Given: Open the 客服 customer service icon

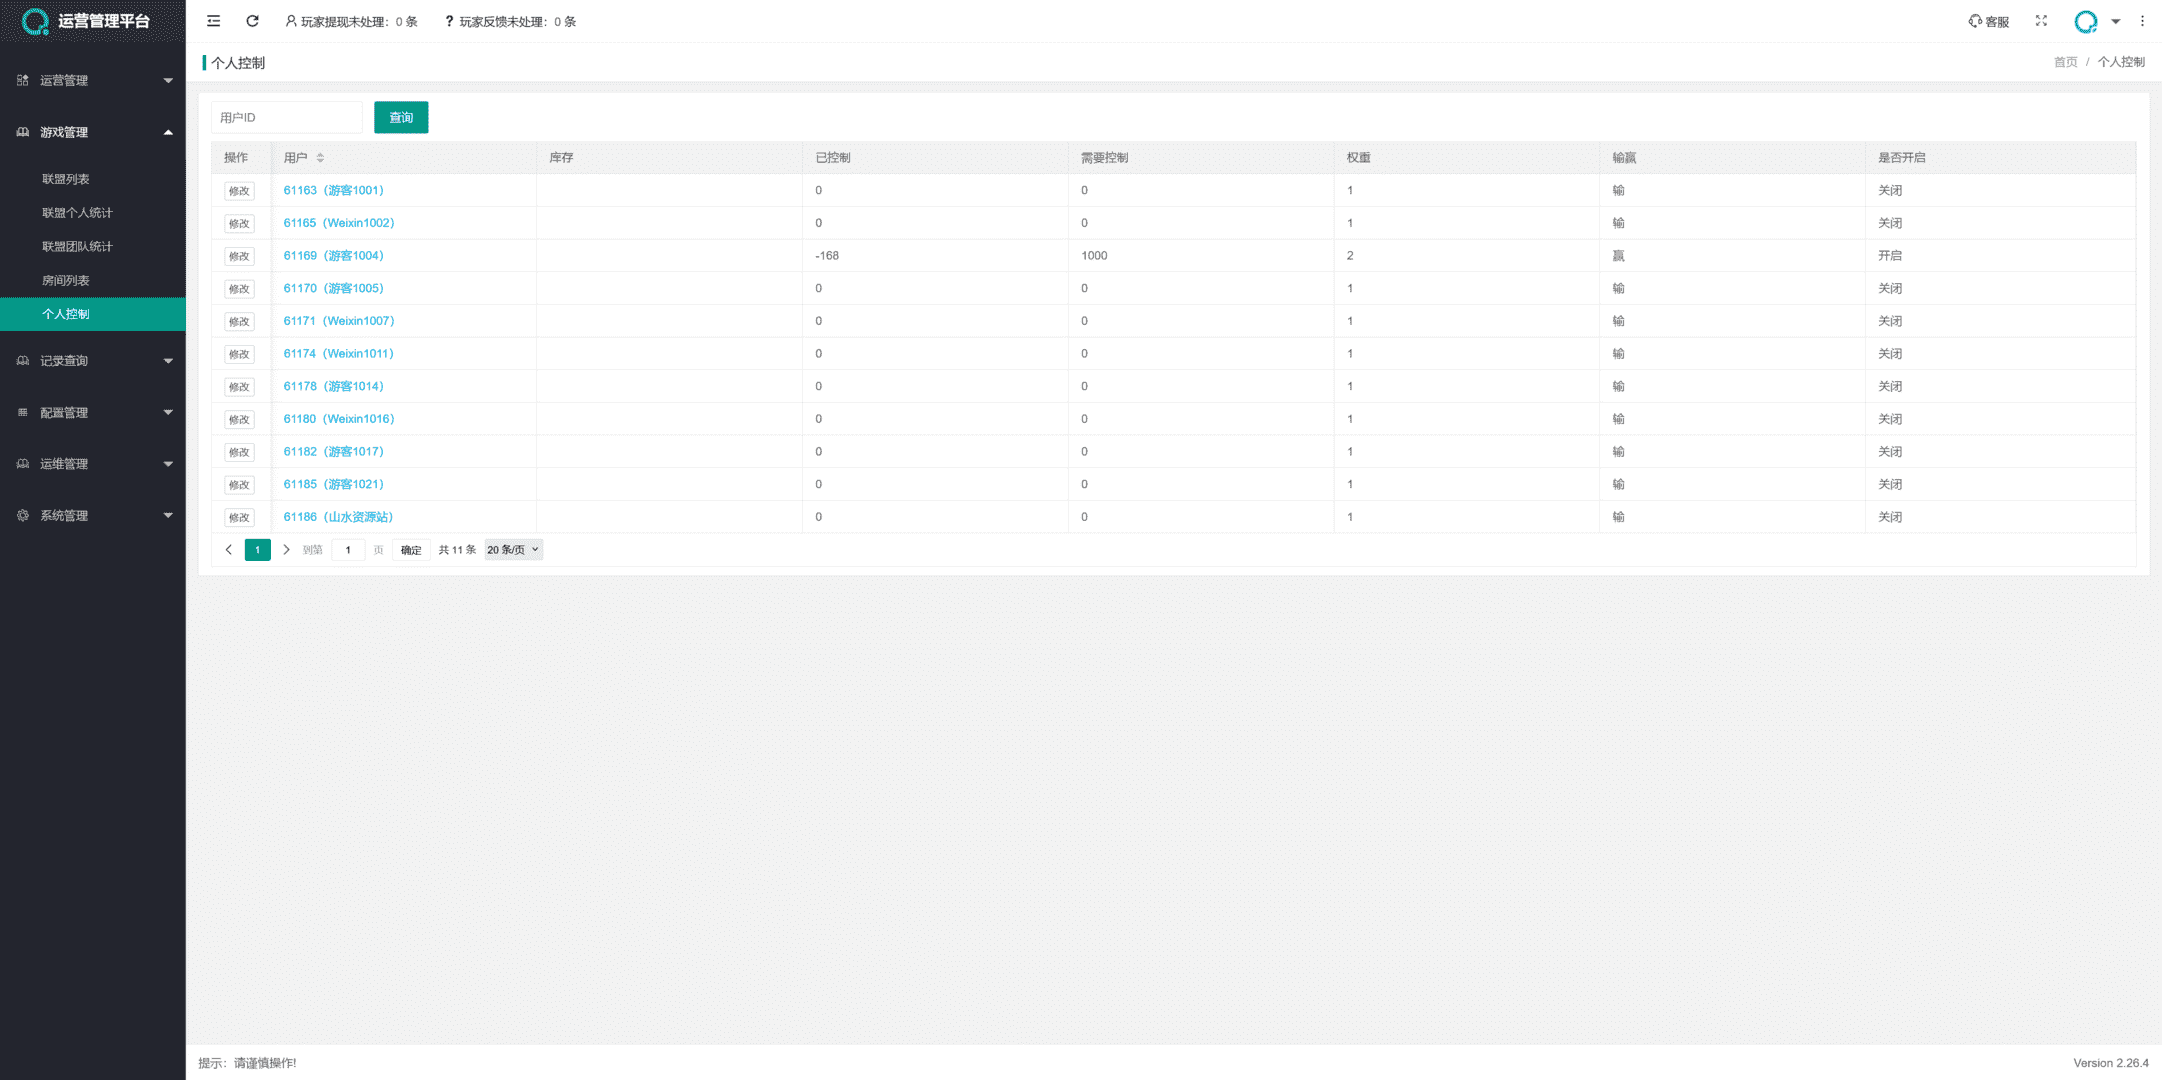Looking at the screenshot, I should tap(1988, 21).
